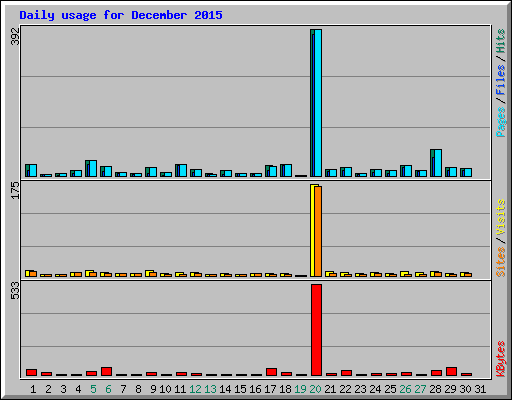Click the Hits legend label
Viewport: 512px width, 400px height.
point(501,41)
